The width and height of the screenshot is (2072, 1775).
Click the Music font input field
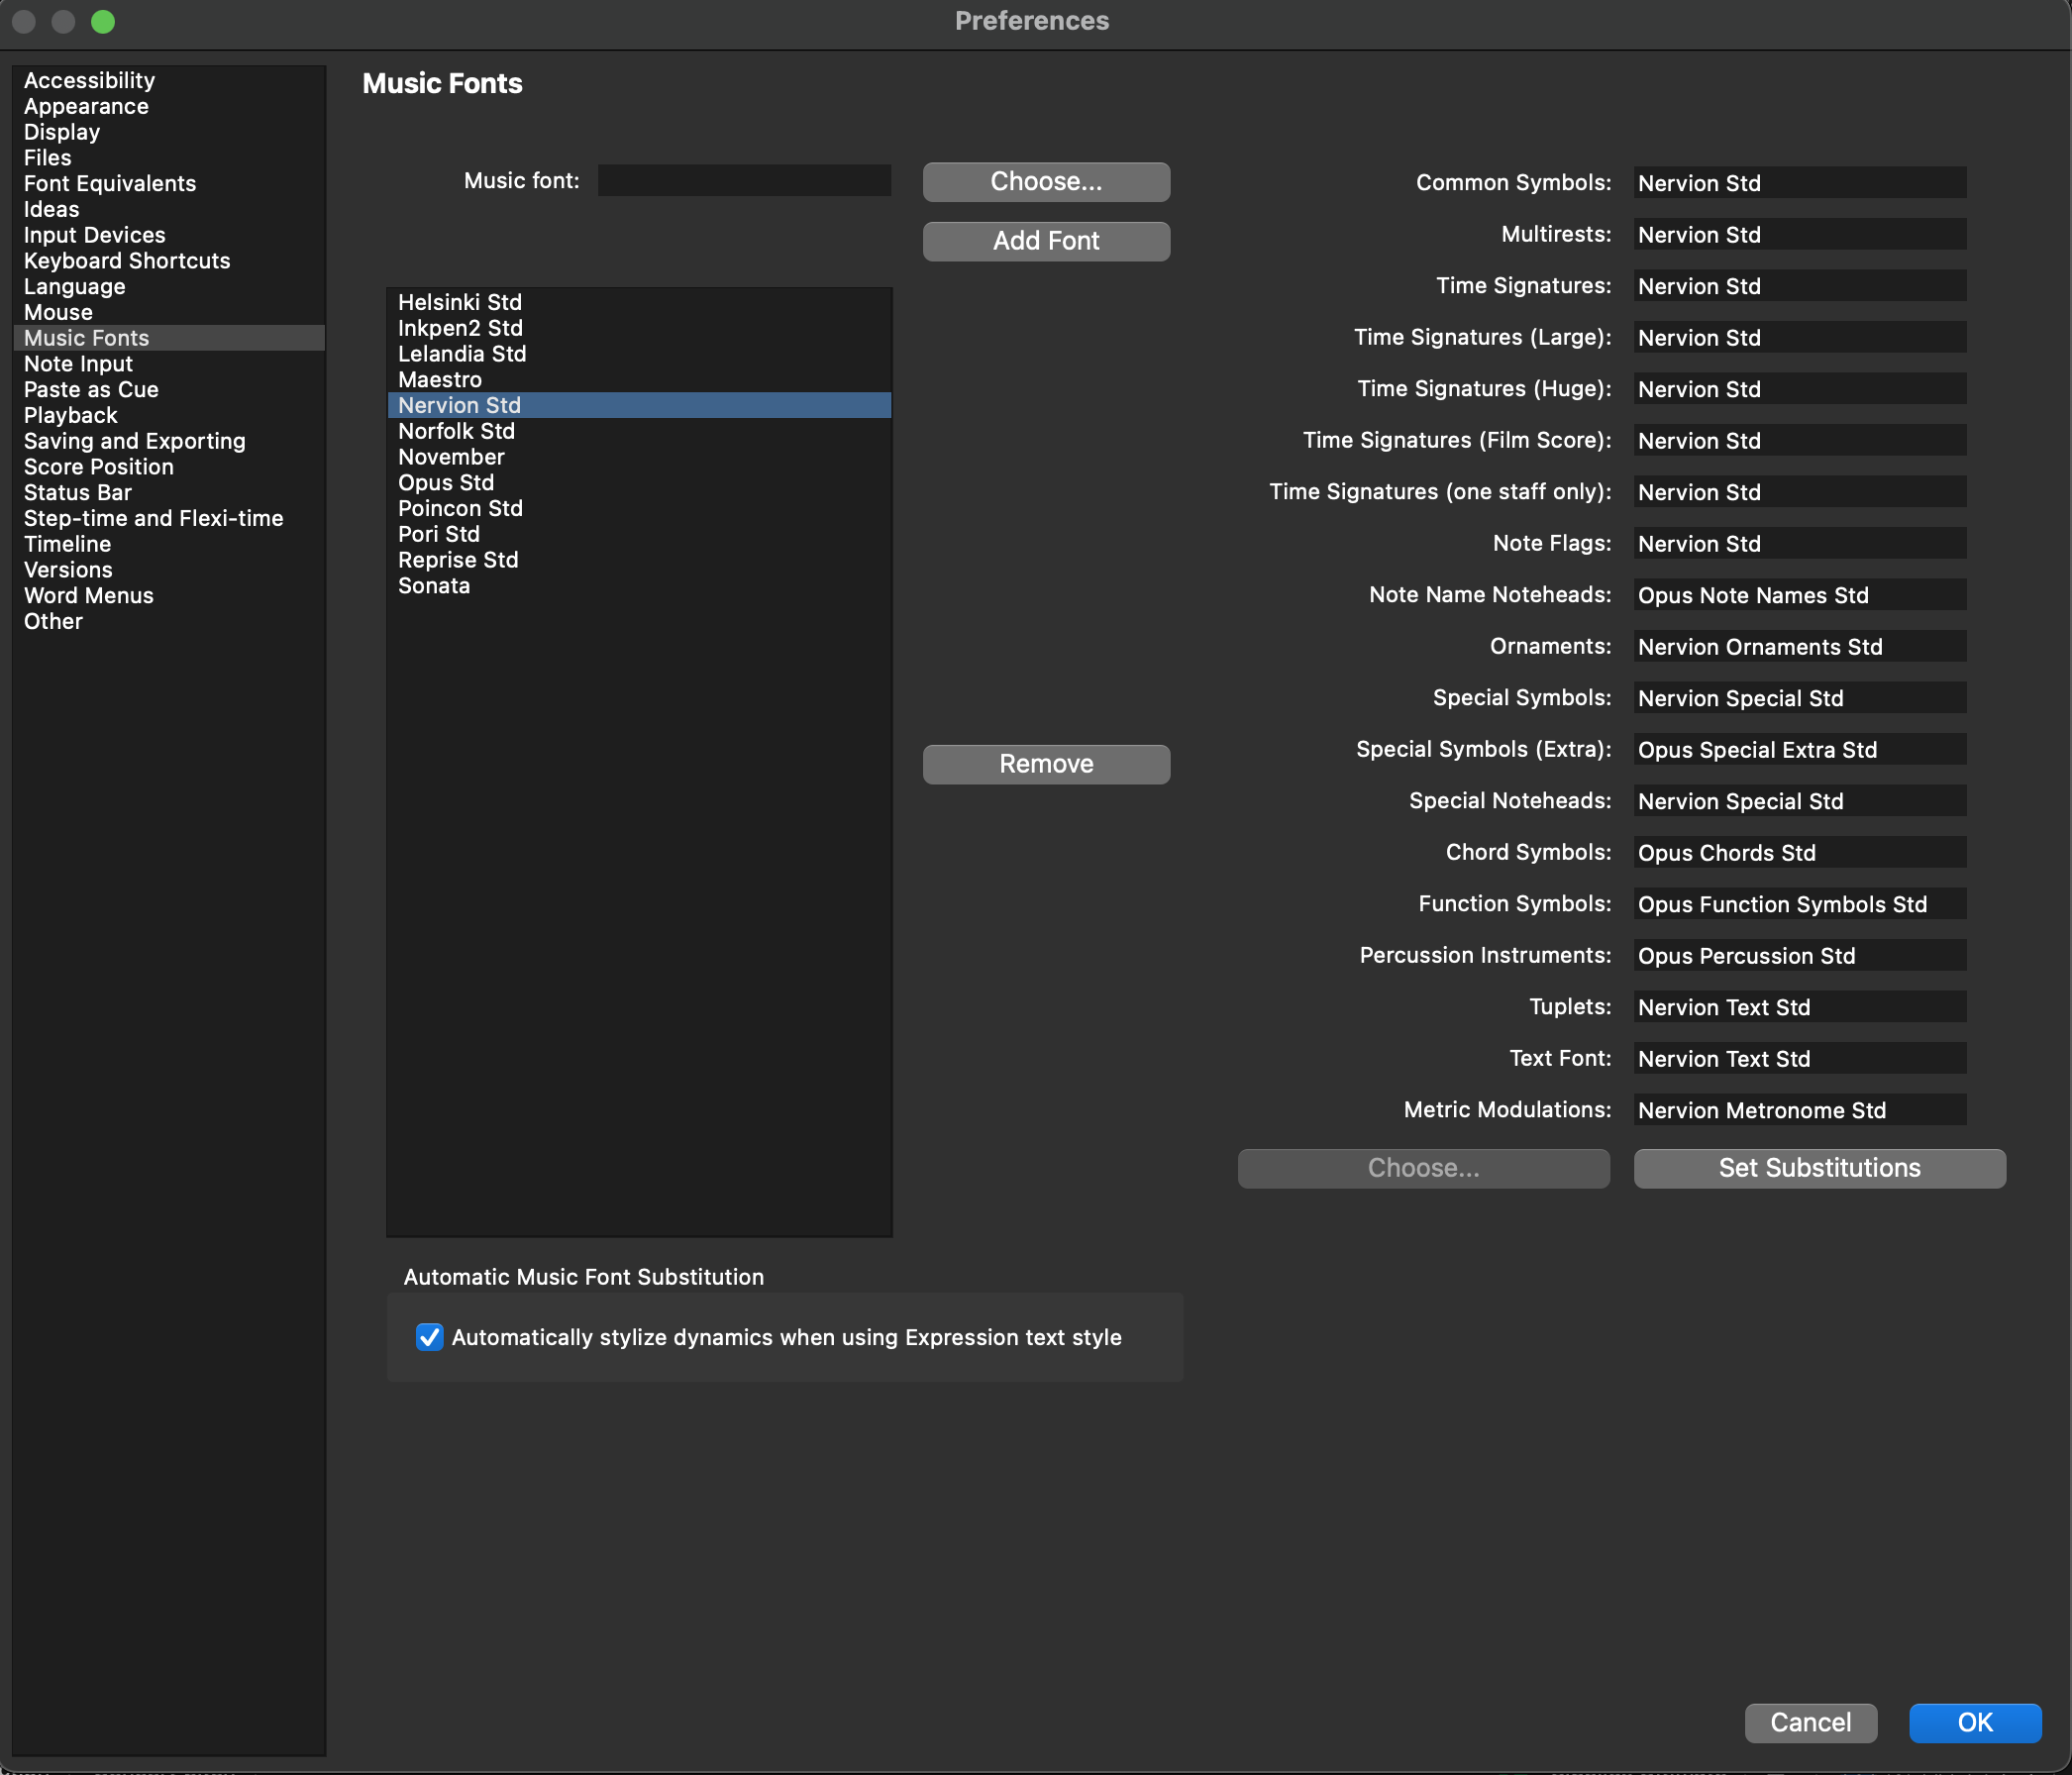744,181
